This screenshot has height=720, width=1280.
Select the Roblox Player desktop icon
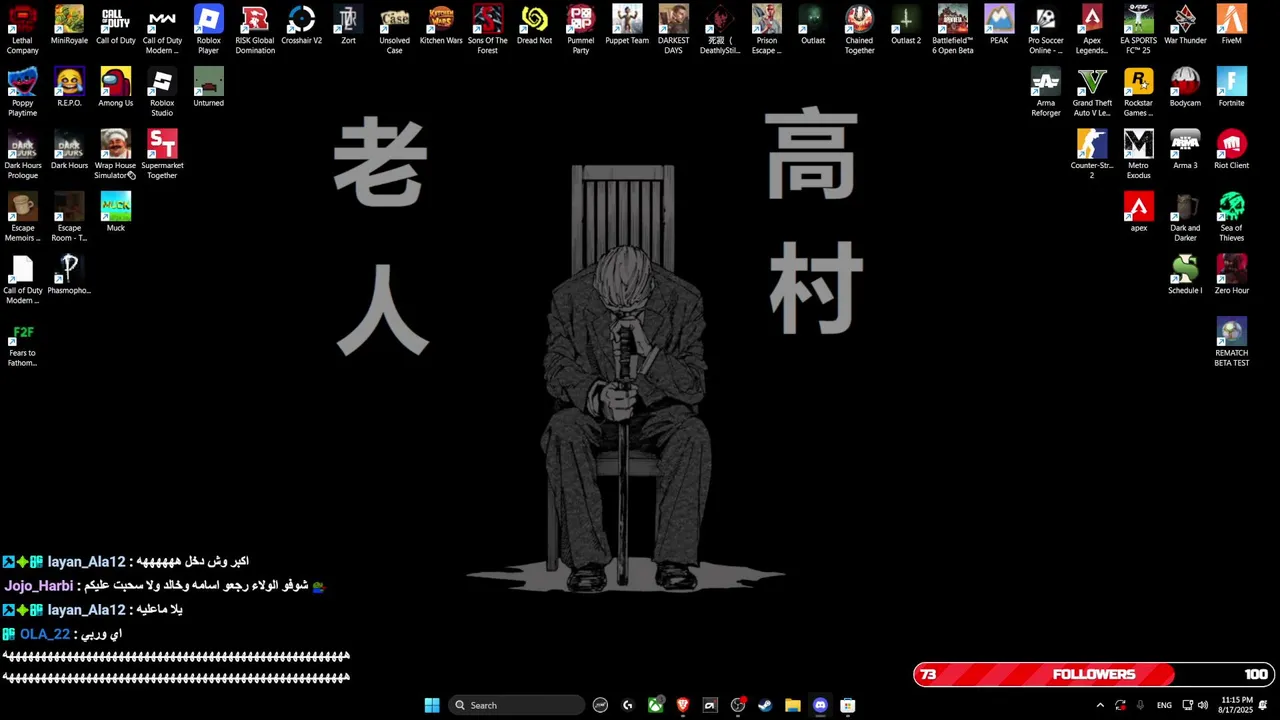point(208,30)
